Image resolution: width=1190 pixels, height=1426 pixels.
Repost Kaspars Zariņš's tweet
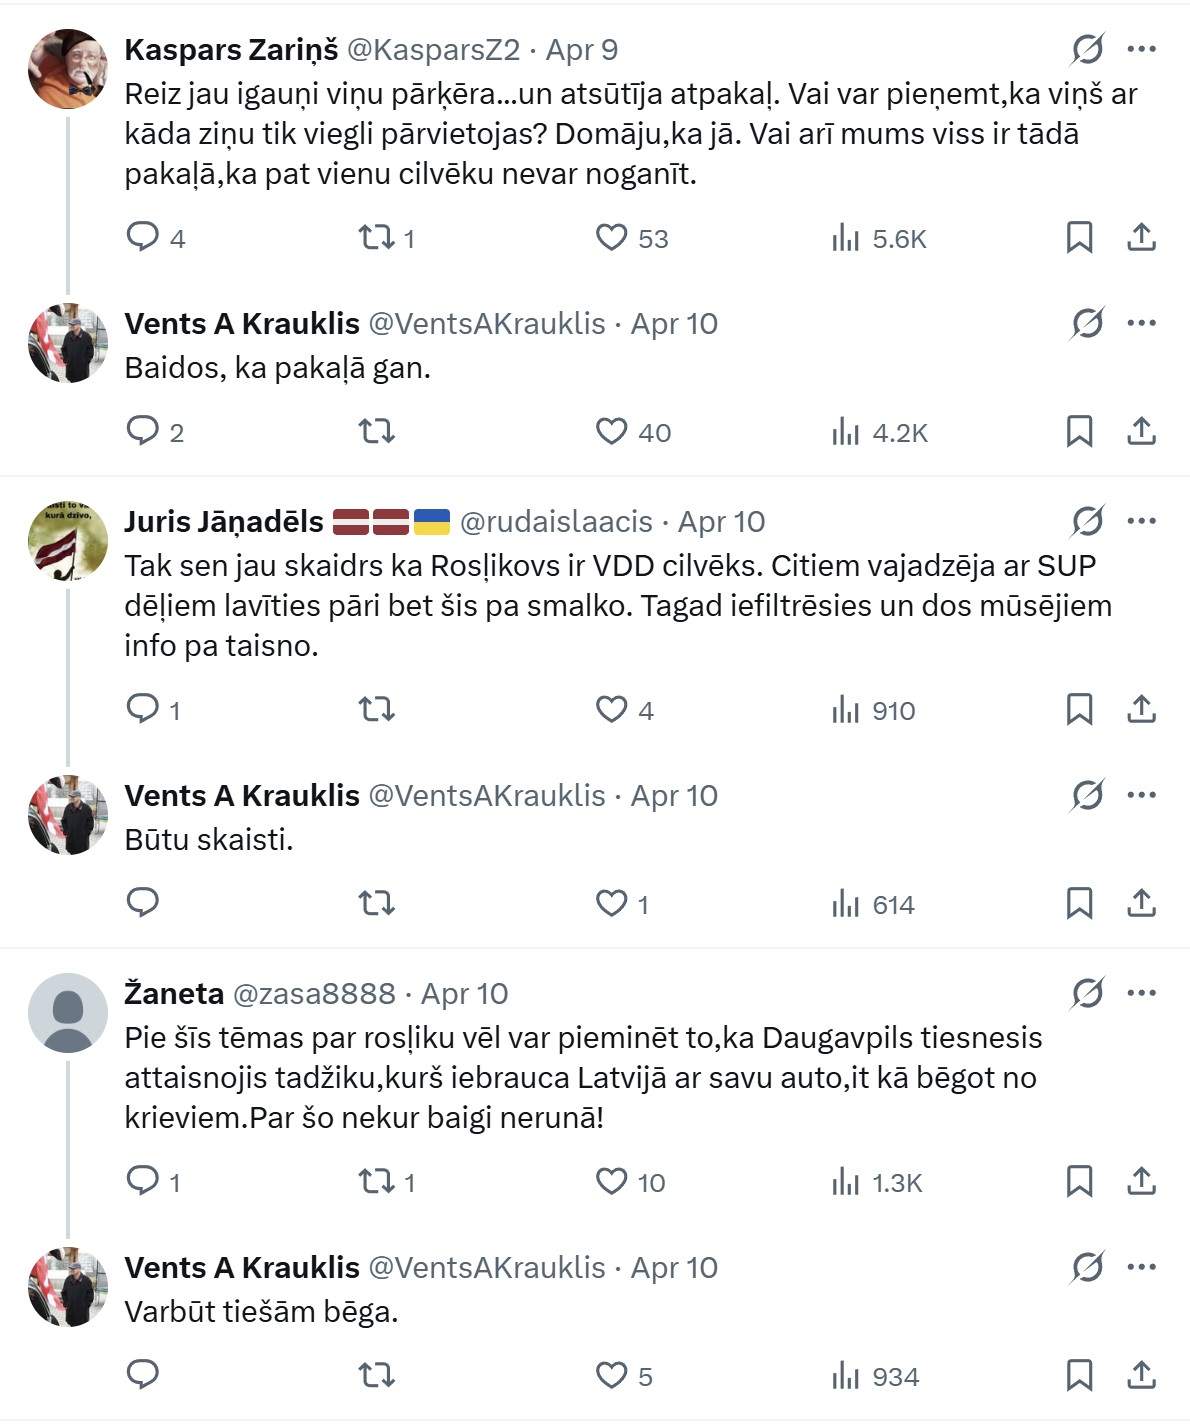pyautogui.click(x=377, y=237)
